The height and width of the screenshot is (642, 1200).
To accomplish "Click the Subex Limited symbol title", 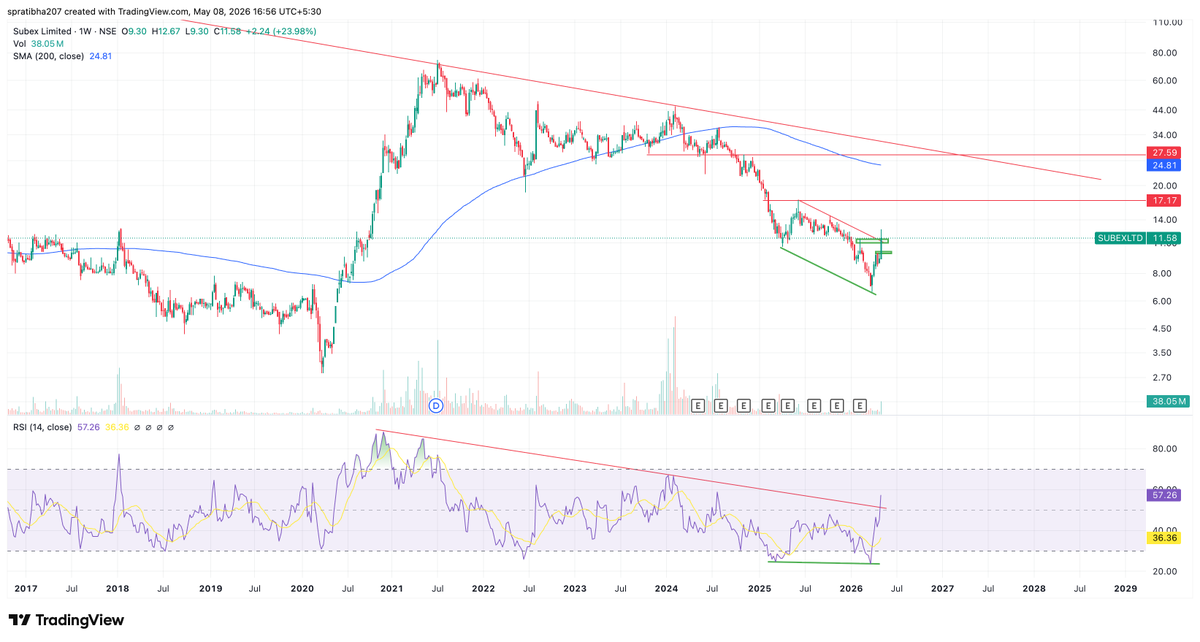I will [42, 32].
